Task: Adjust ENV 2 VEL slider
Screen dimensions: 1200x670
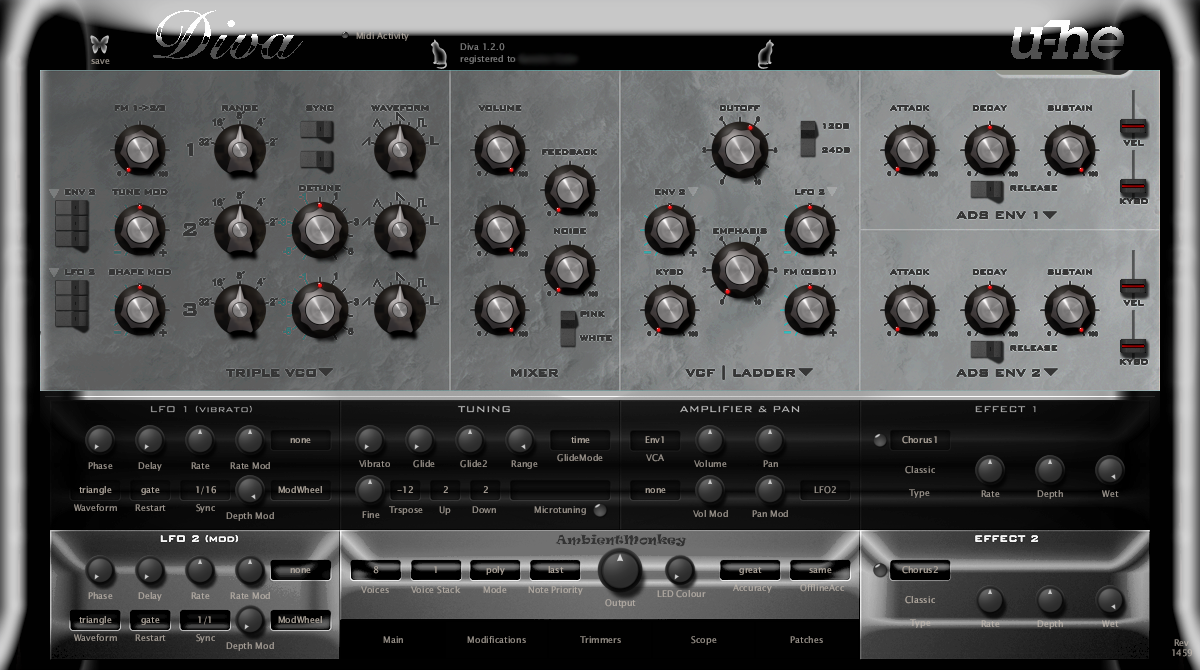Action: click(x=1133, y=287)
